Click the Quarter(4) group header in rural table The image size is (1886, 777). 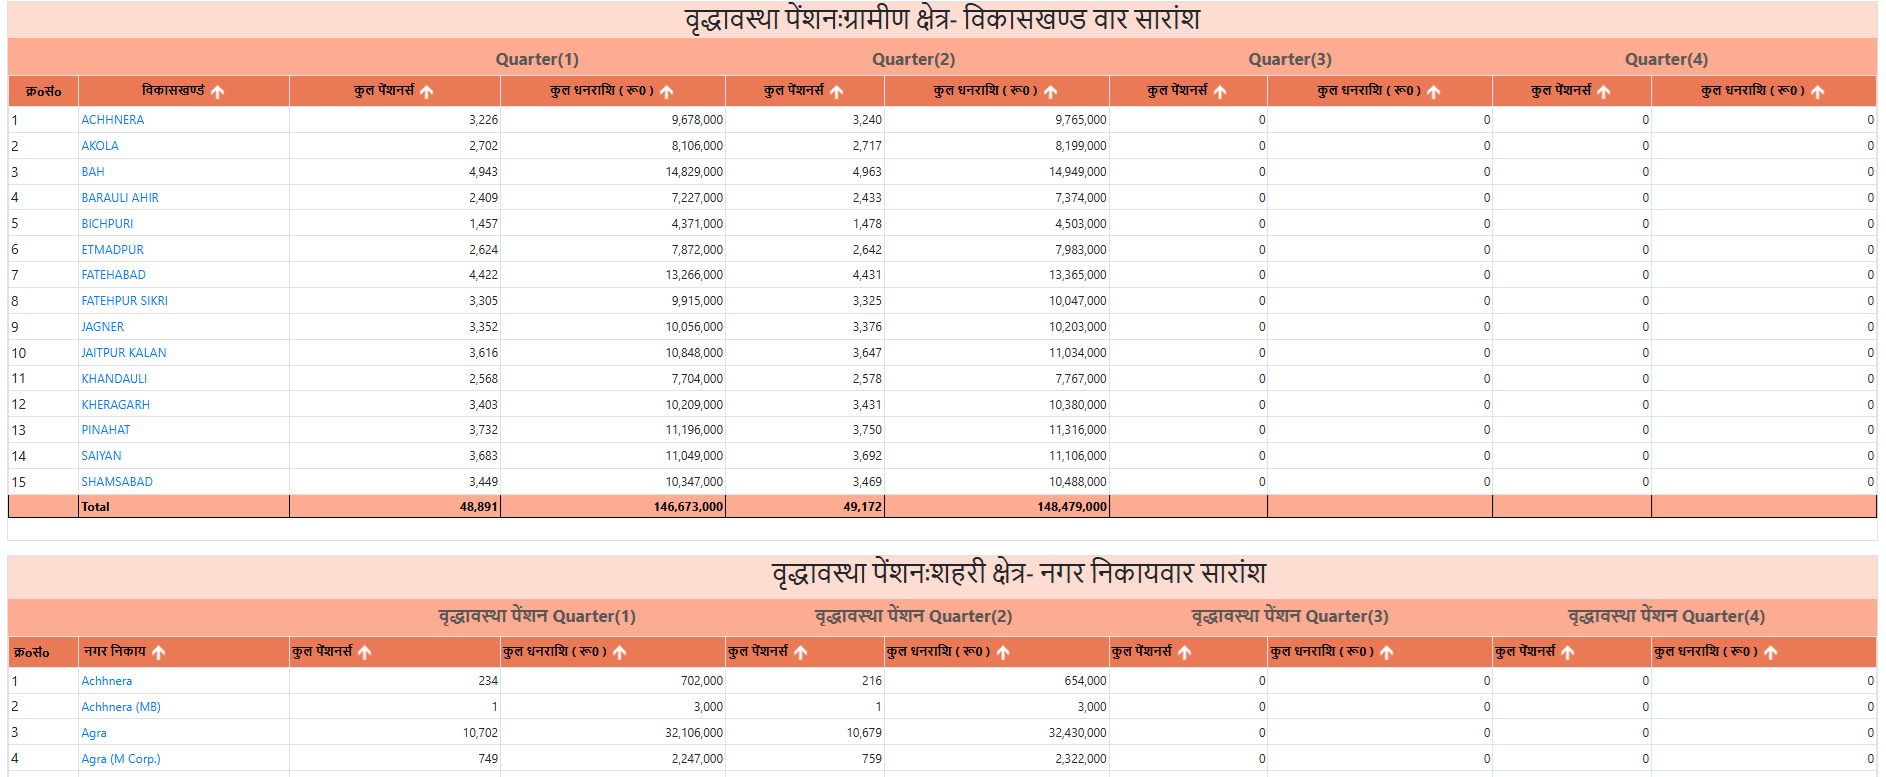tap(1666, 60)
